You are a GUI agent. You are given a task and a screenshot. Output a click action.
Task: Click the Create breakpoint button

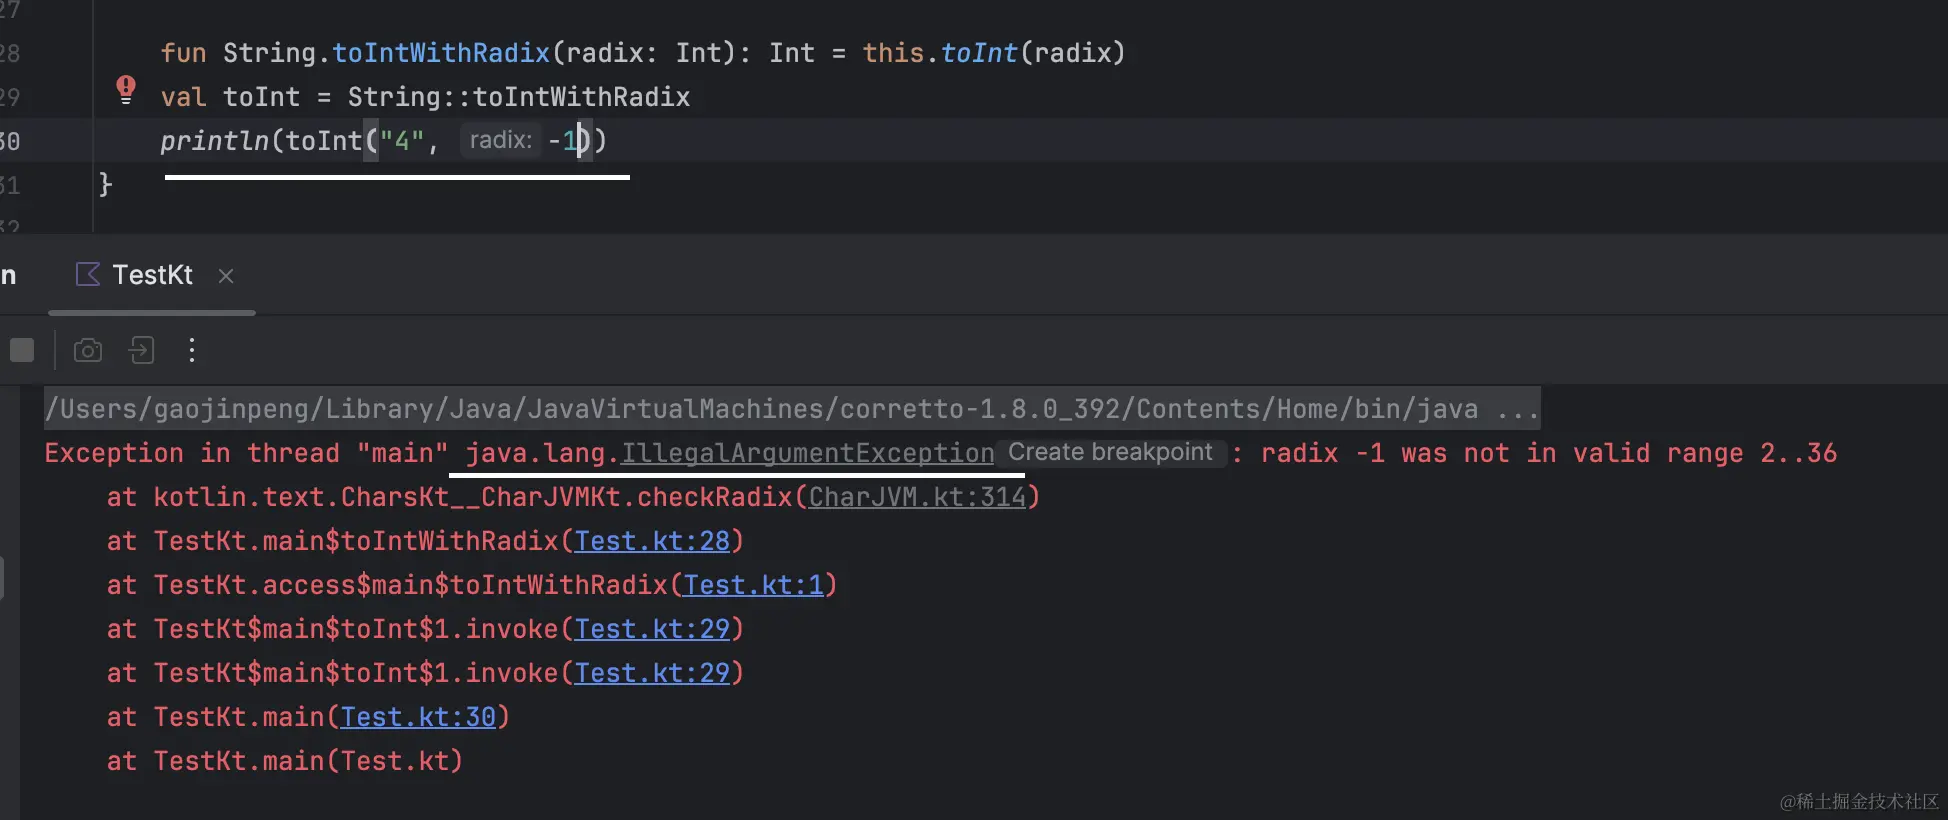tap(1110, 453)
